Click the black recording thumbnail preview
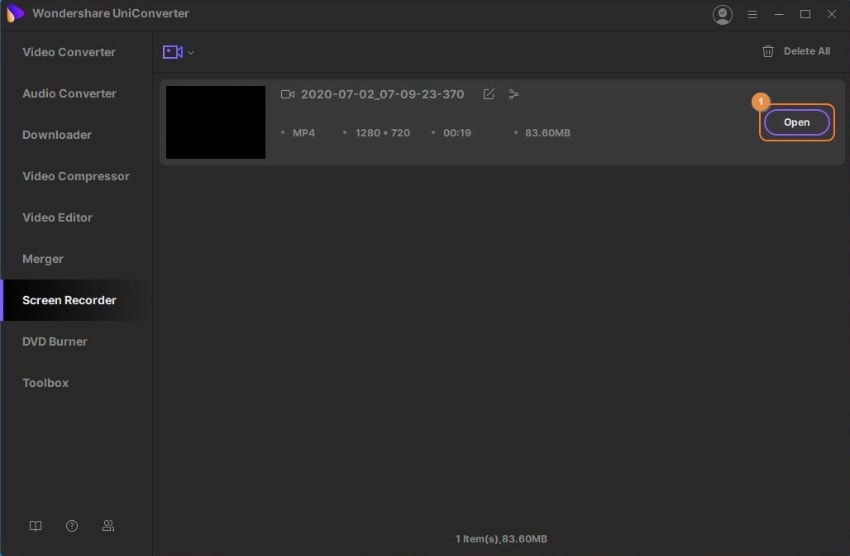This screenshot has width=850, height=556. coord(215,122)
